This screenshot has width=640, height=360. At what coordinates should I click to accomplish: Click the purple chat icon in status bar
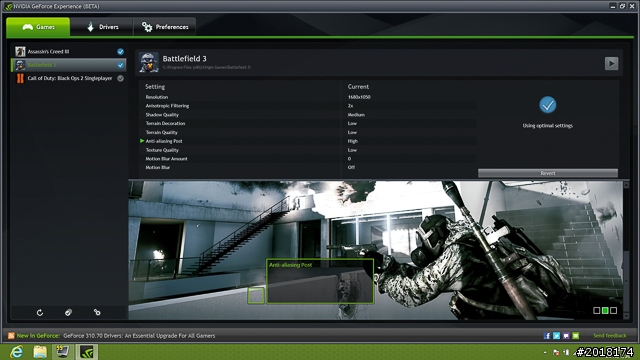(x=566, y=336)
